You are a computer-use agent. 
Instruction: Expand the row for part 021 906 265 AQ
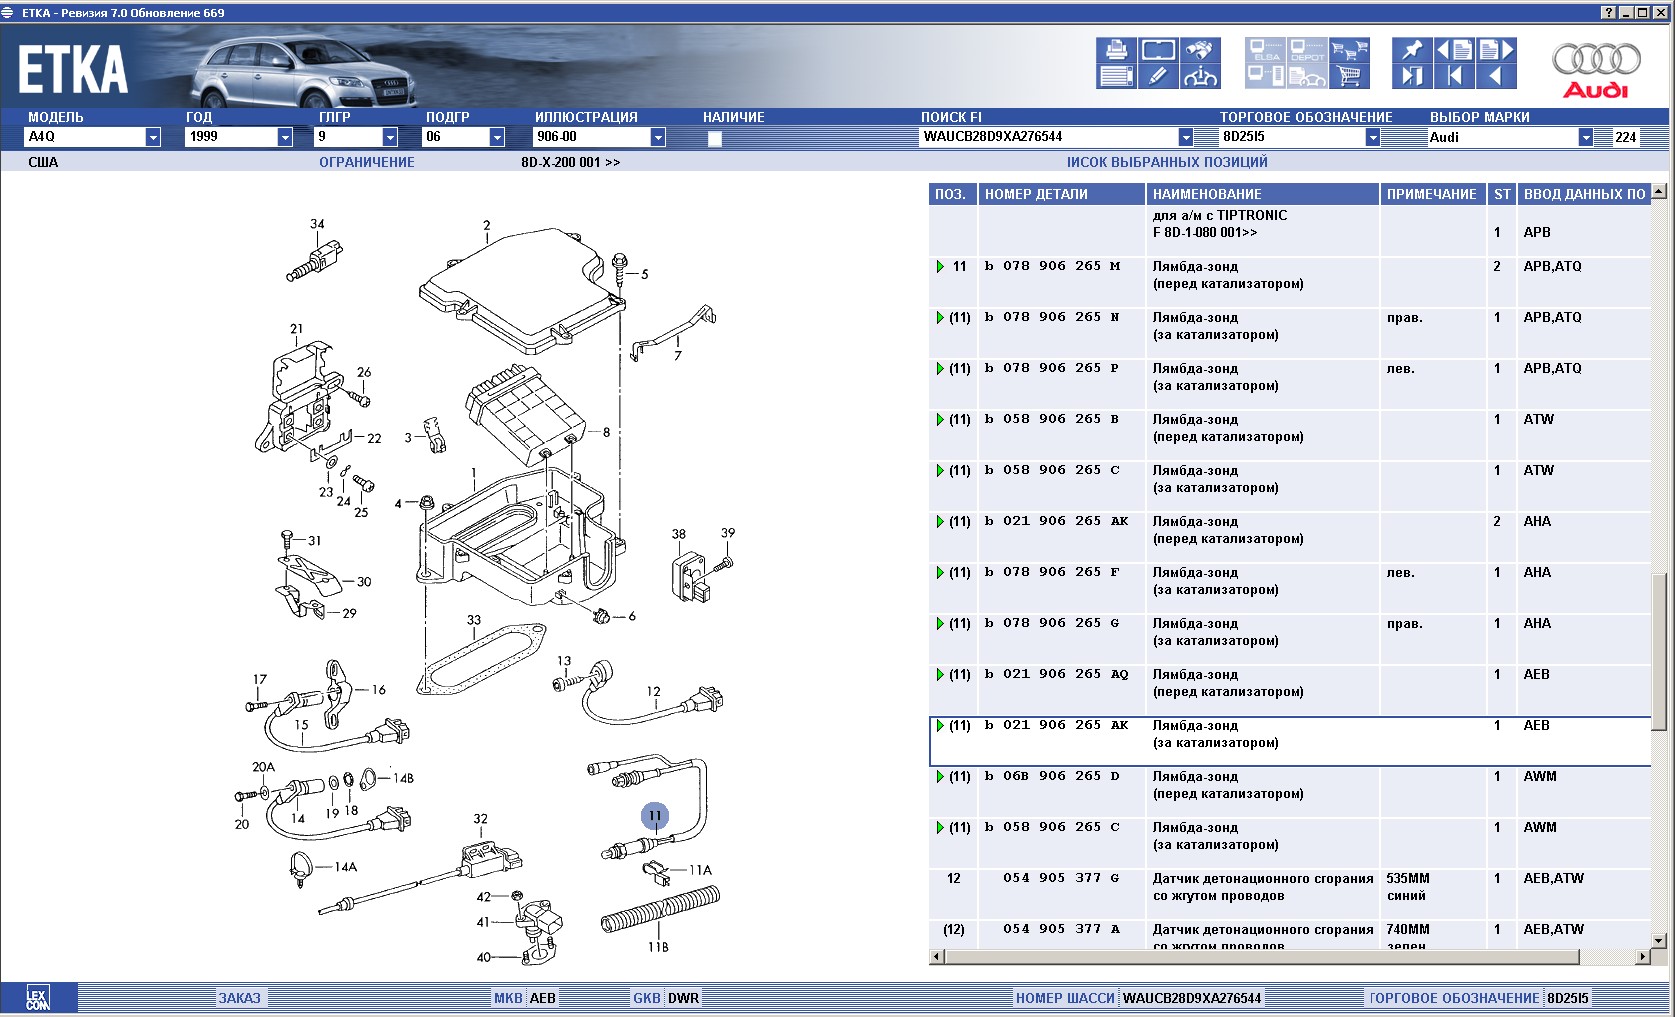(x=940, y=675)
